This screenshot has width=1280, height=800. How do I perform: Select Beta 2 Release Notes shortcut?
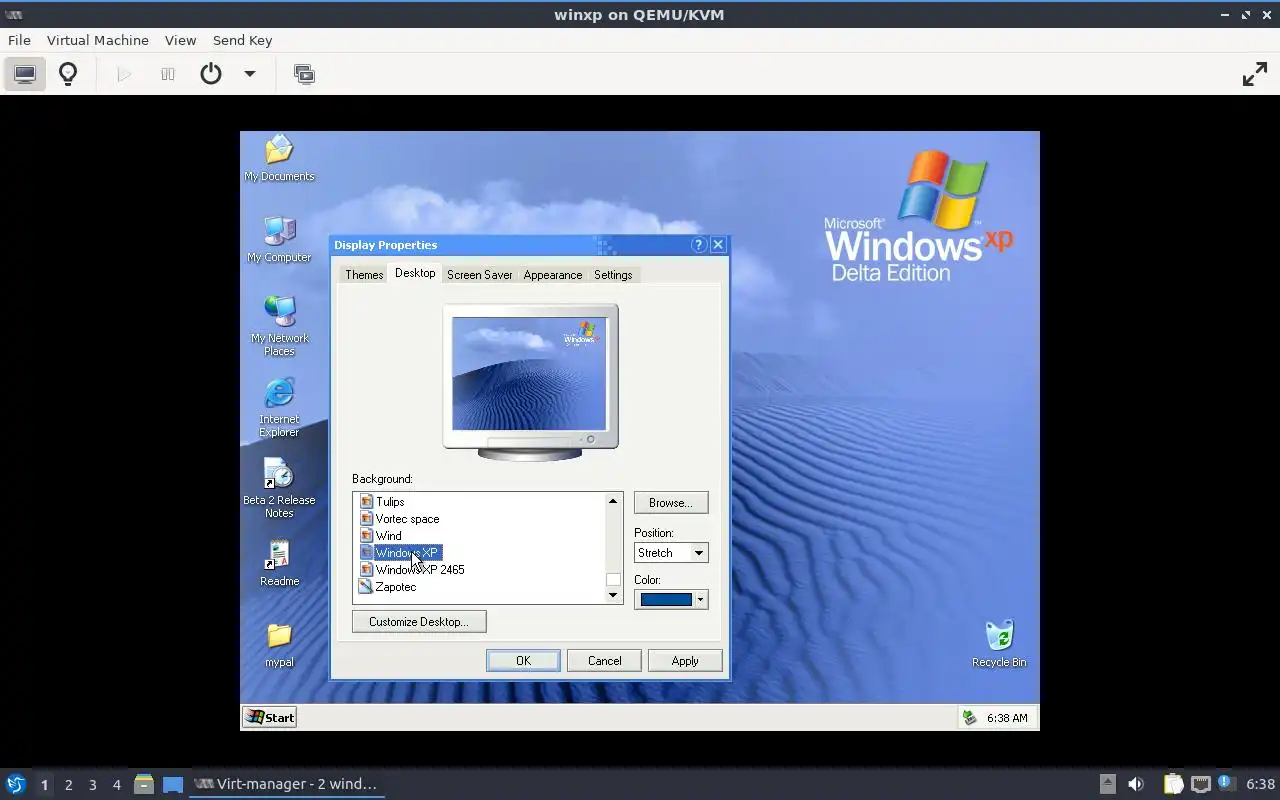pyautogui.click(x=279, y=488)
